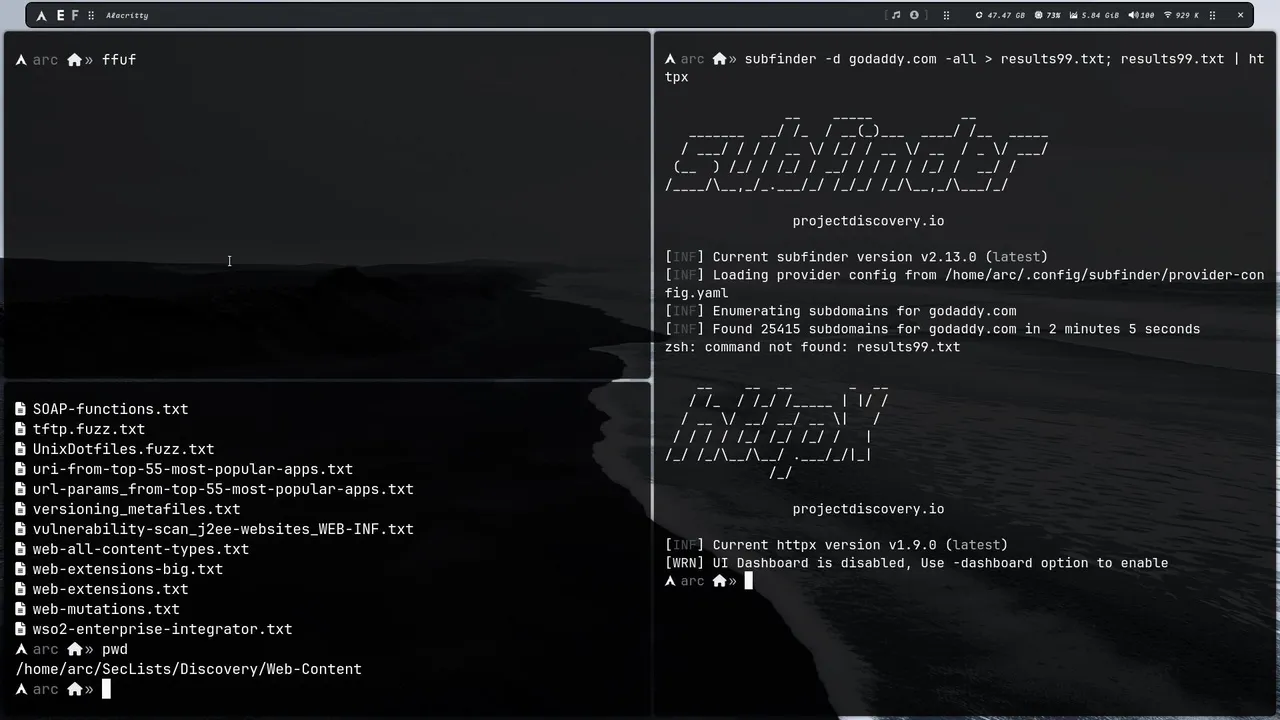The width and height of the screenshot is (1280, 720).
Task: Click web-all-content-types.txt file name
Action: click(x=141, y=549)
